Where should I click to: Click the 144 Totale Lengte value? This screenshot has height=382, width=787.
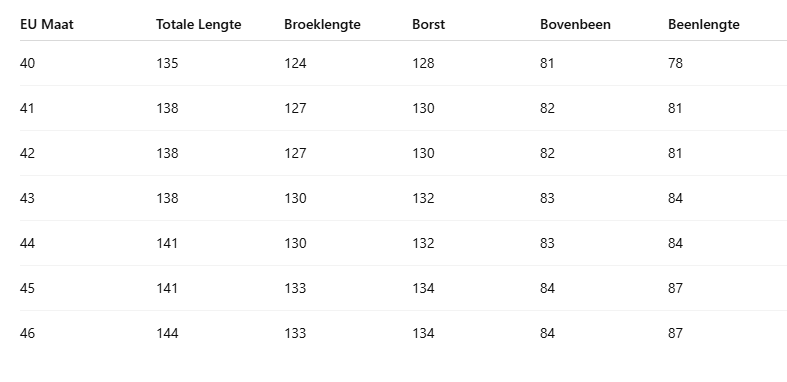tap(167, 333)
